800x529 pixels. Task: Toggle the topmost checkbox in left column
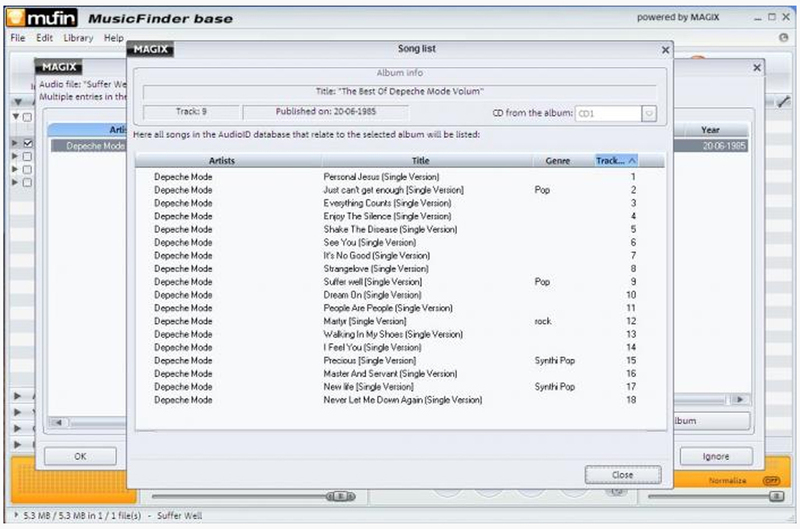(x=28, y=117)
